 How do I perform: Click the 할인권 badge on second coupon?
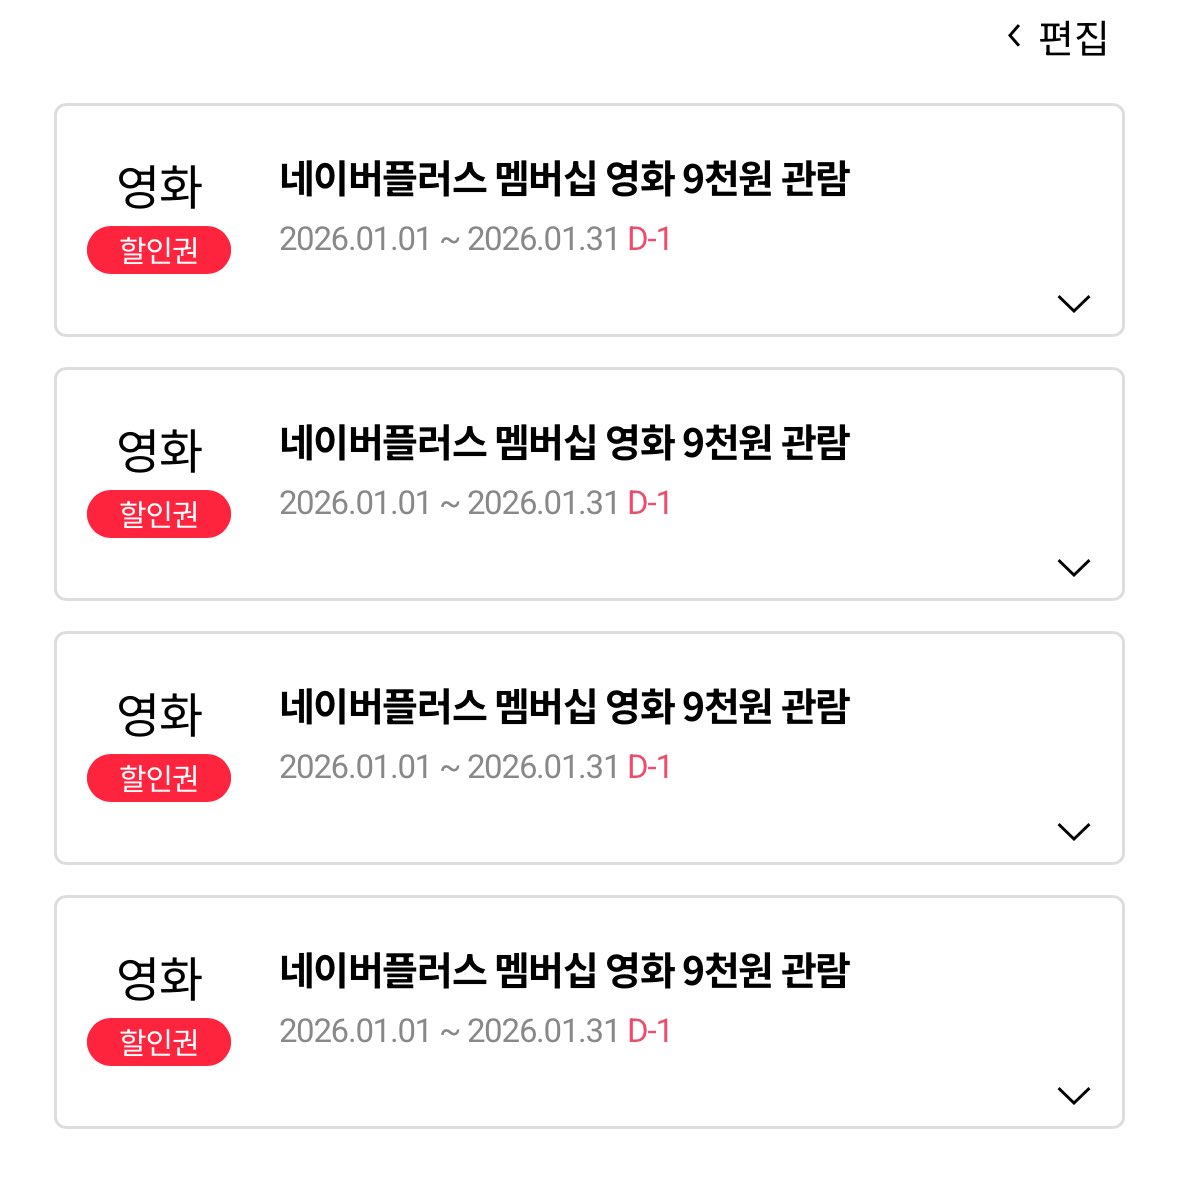click(159, 514)
